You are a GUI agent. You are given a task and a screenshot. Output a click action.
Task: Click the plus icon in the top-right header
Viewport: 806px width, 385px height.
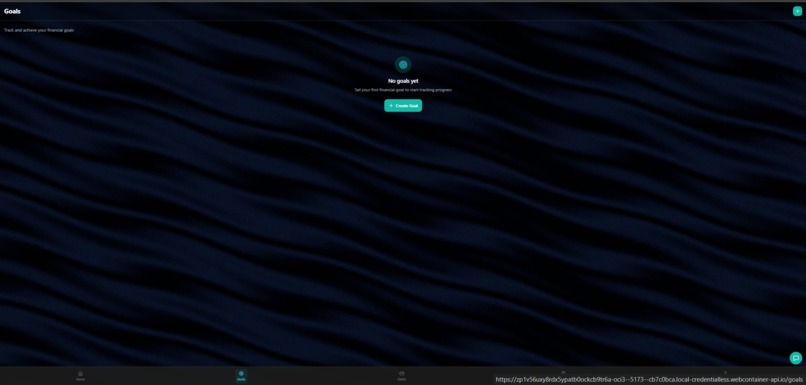797,11
